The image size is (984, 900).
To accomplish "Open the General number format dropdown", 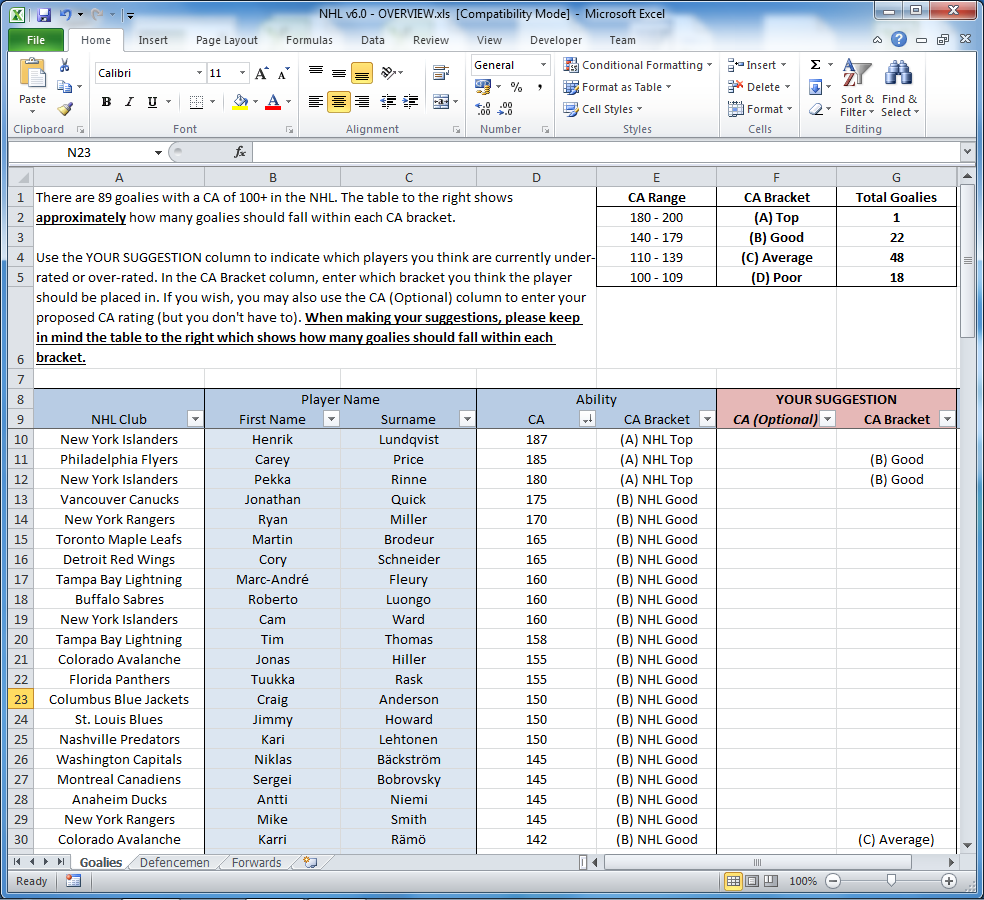I will click(543, 65).
